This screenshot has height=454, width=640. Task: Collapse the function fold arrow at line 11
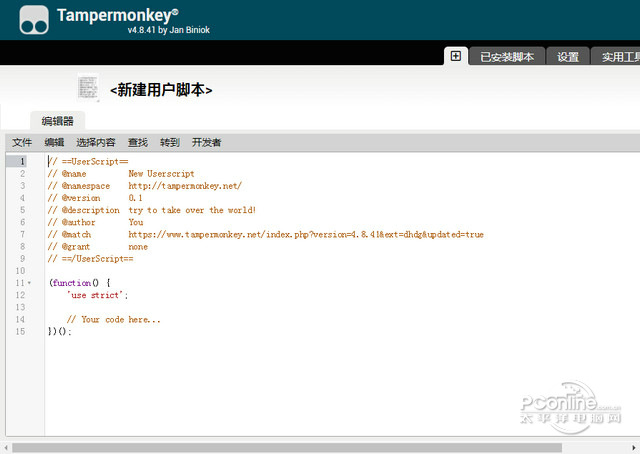pos(29,283)
